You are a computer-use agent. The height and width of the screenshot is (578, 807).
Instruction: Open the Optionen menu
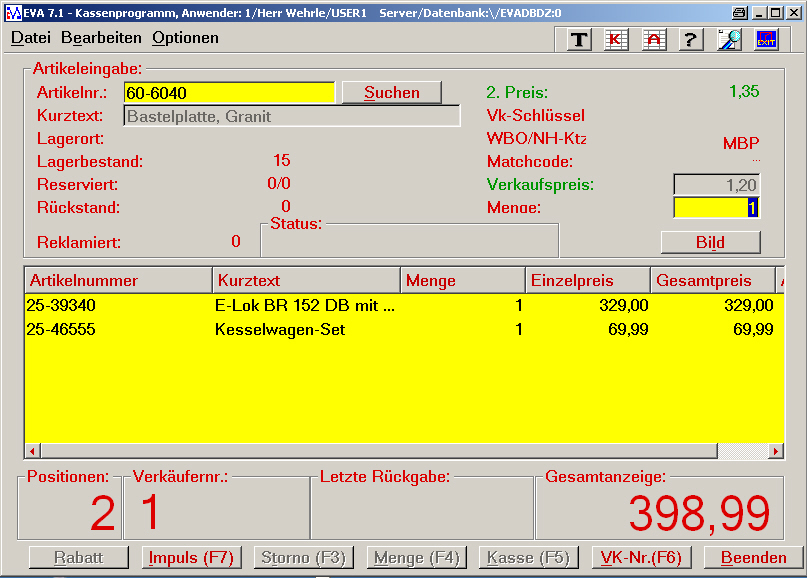(x=185, y=38)
